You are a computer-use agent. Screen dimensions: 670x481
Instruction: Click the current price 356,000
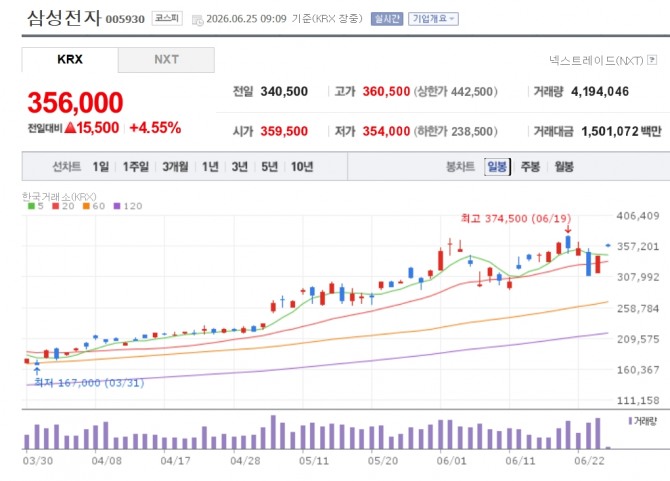point(75,103)
